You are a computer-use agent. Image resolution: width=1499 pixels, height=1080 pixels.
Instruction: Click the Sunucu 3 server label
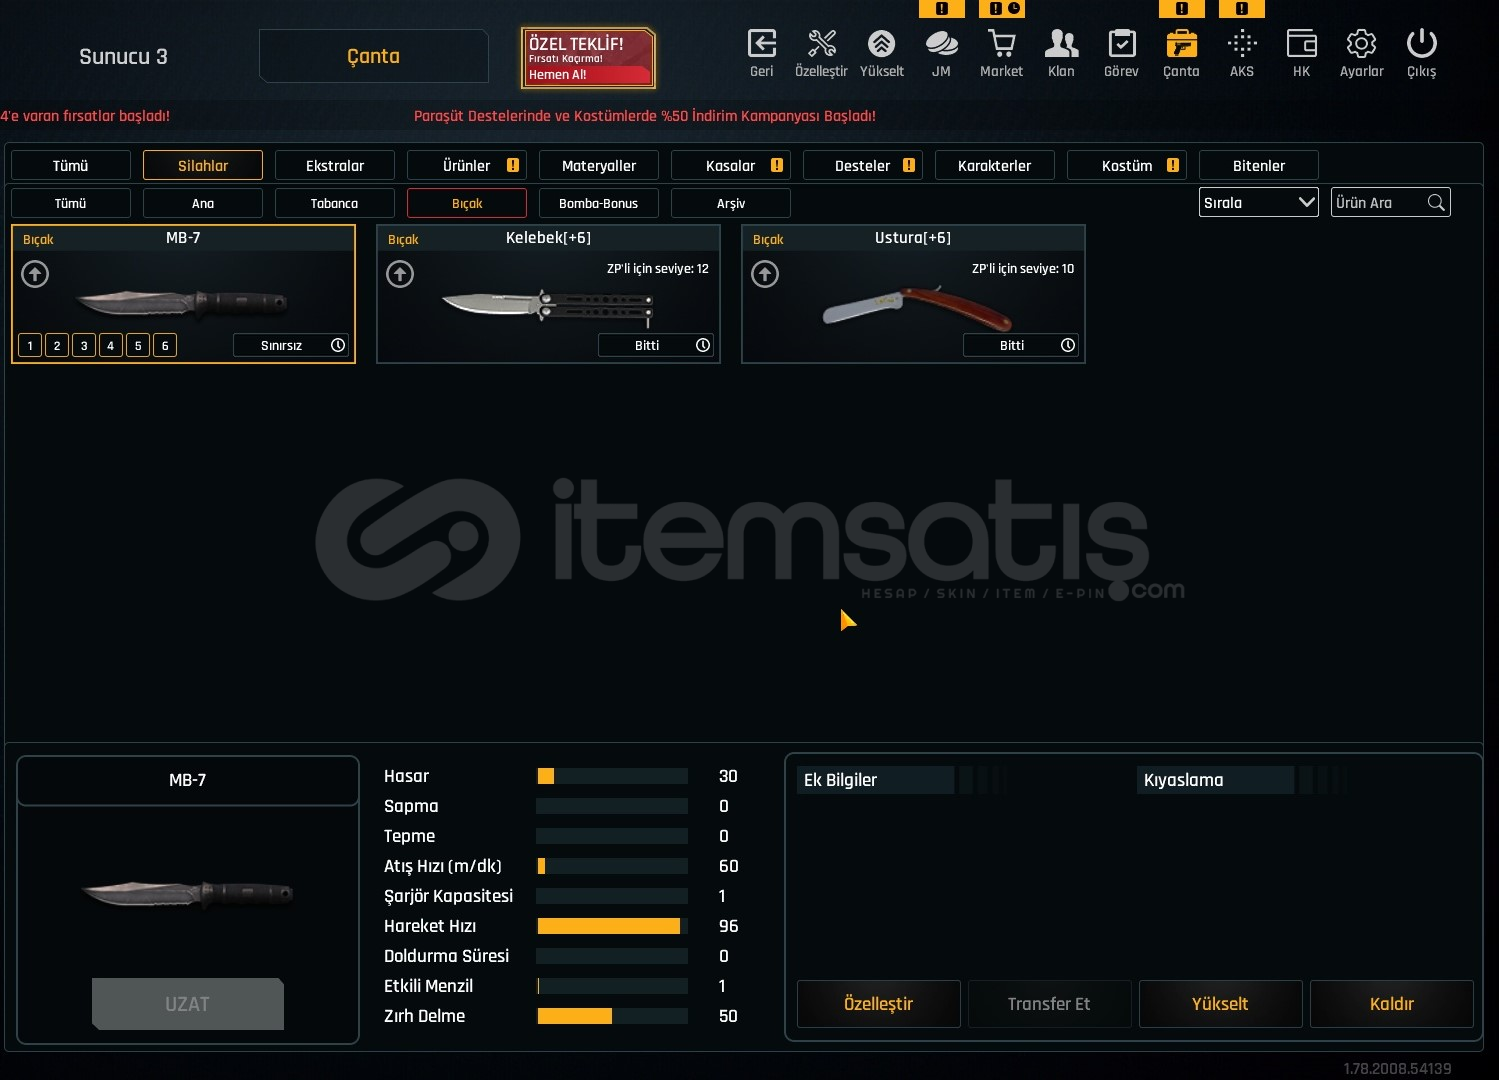[x=124, y=57]
